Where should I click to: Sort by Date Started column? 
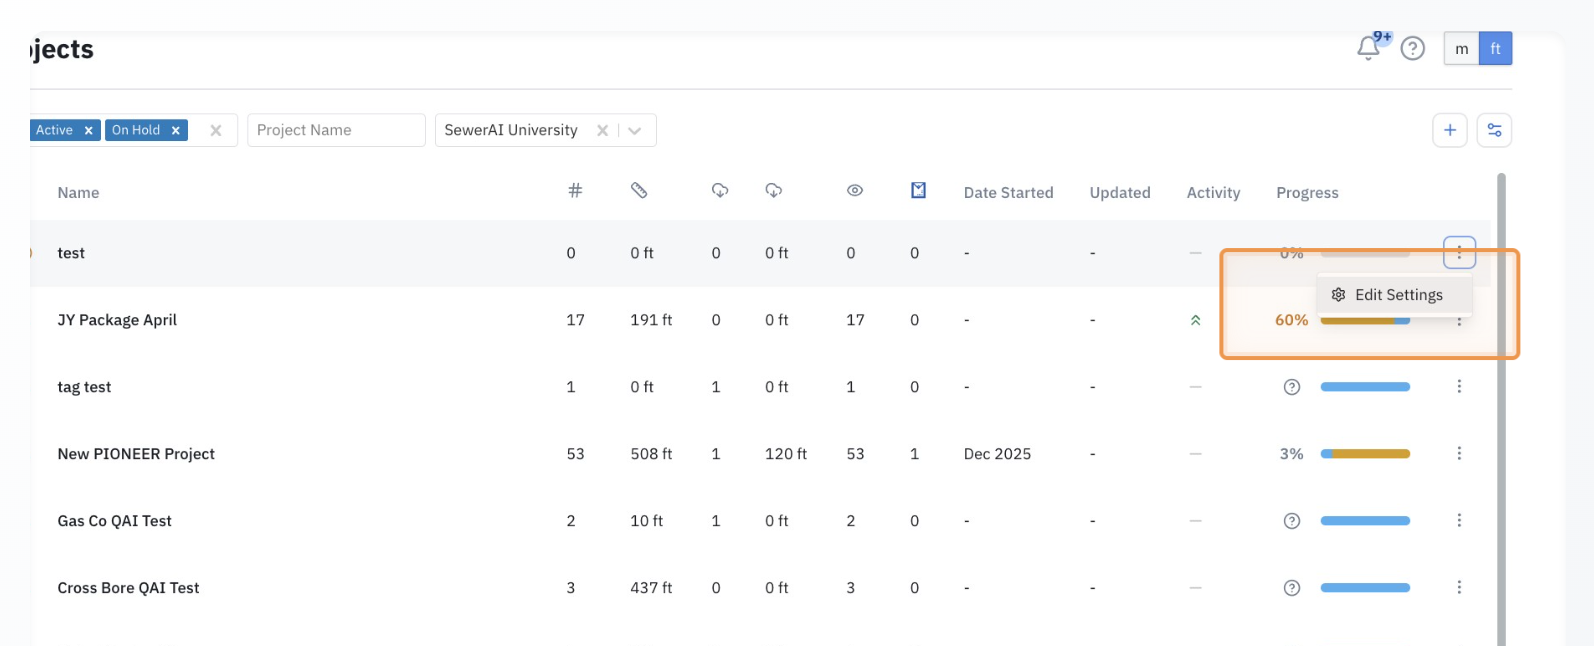tap(1008, 193)
